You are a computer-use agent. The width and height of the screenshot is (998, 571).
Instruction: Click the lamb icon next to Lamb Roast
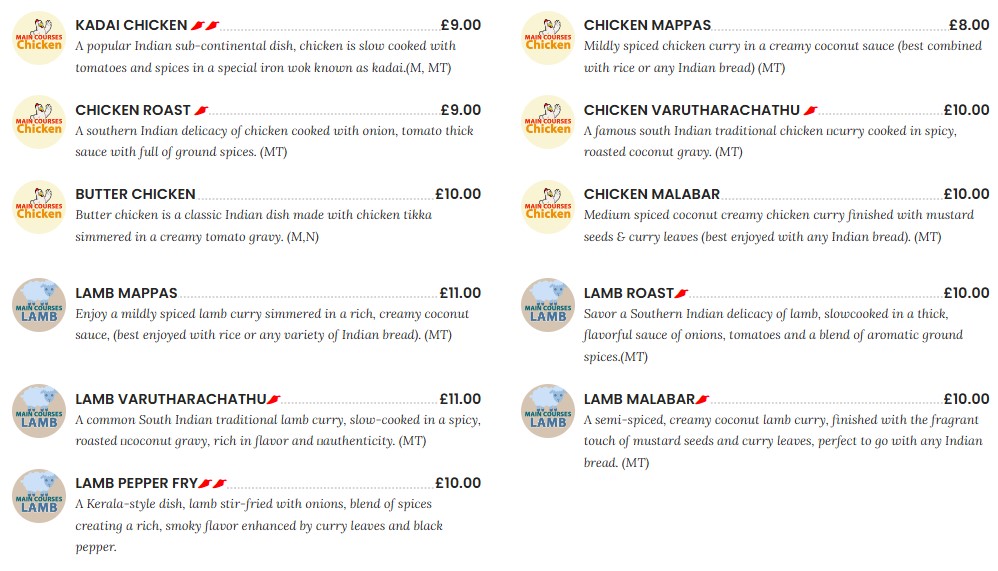(548, 305)
